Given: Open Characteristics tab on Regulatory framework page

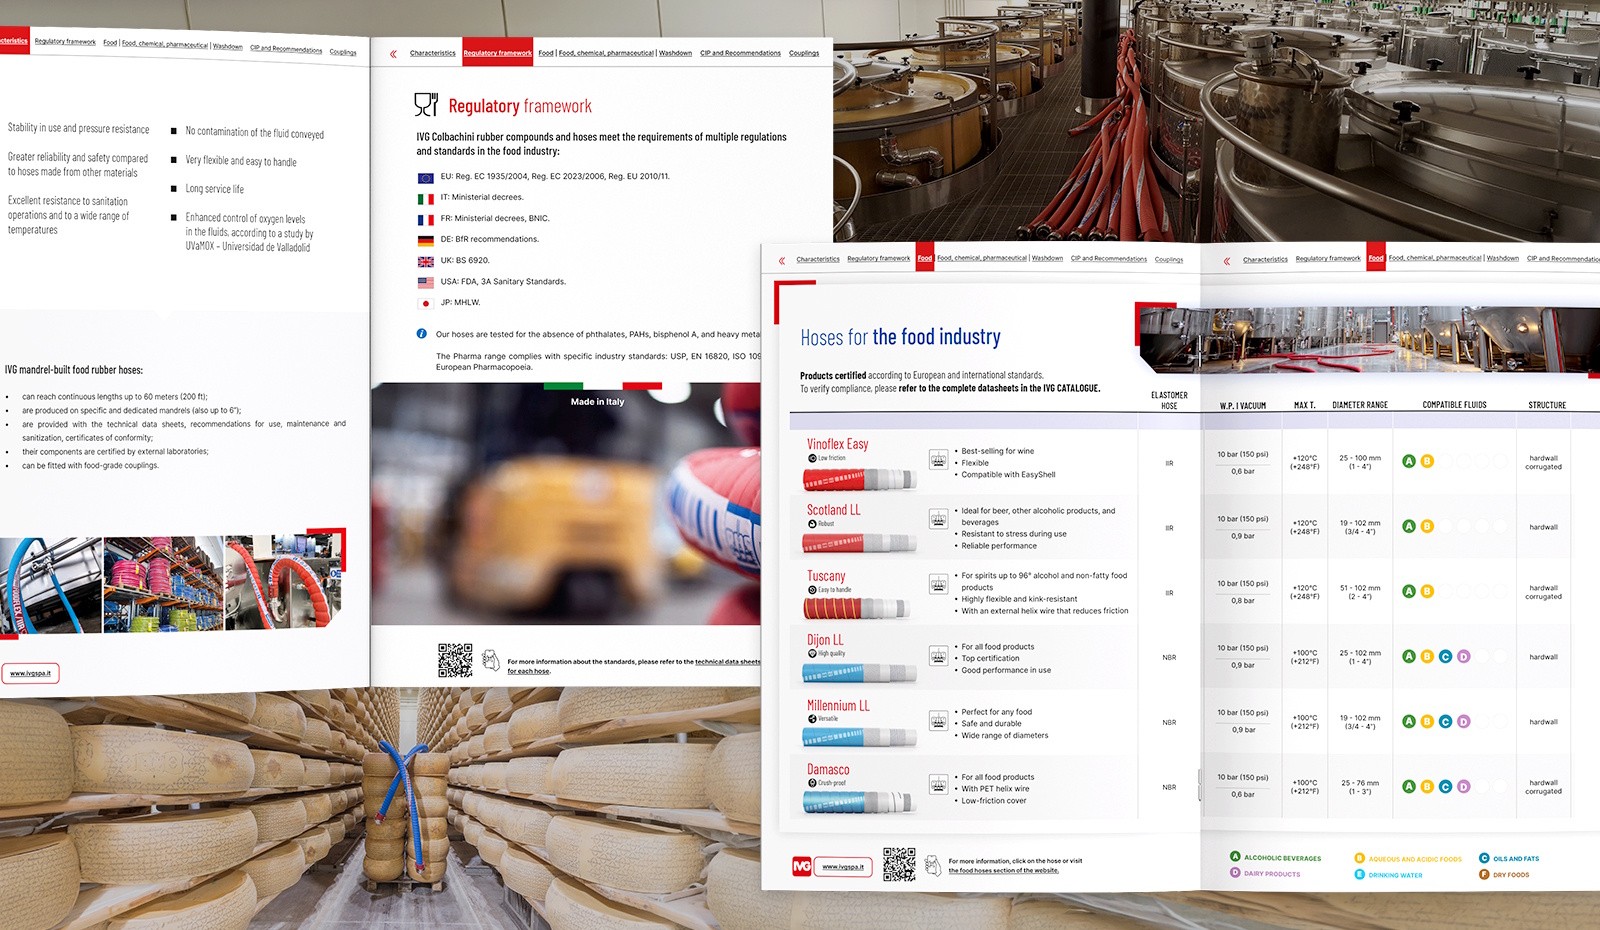Looking at the screenshot, I should [432, 53].
